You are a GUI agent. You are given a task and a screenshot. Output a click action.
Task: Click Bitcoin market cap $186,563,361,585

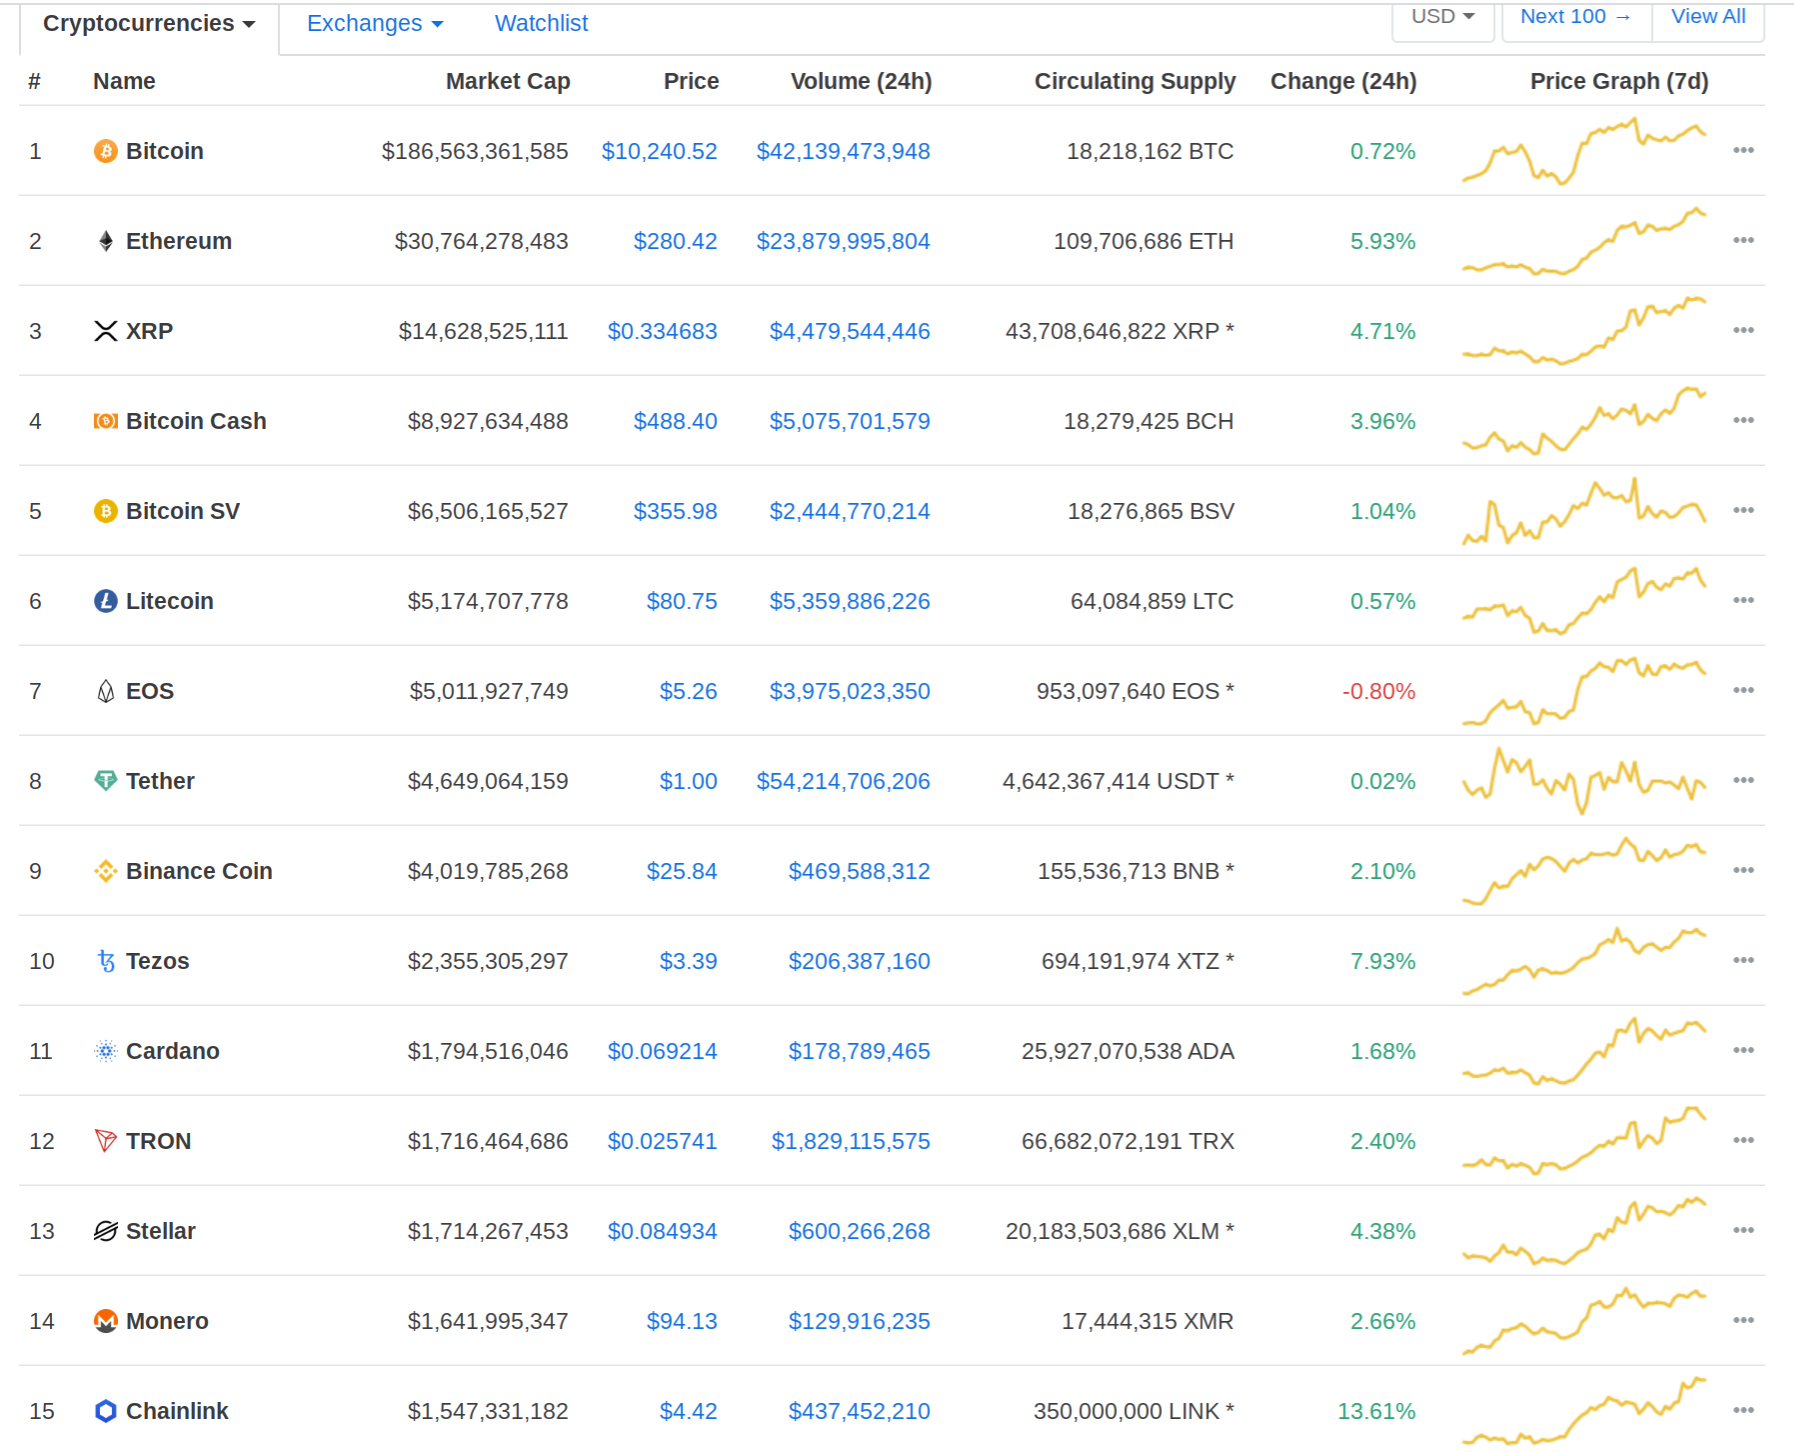(x=475, y=151)
